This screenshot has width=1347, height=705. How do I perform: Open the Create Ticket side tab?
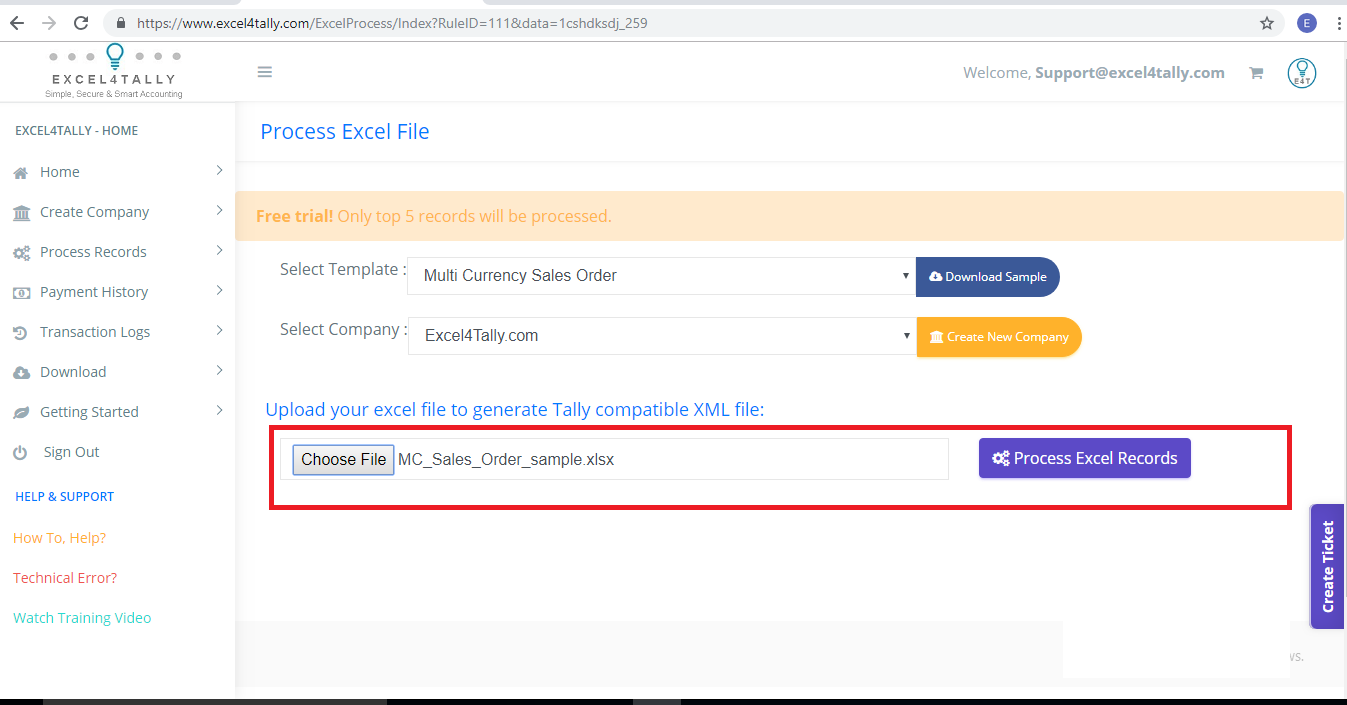pos(1327,566)
